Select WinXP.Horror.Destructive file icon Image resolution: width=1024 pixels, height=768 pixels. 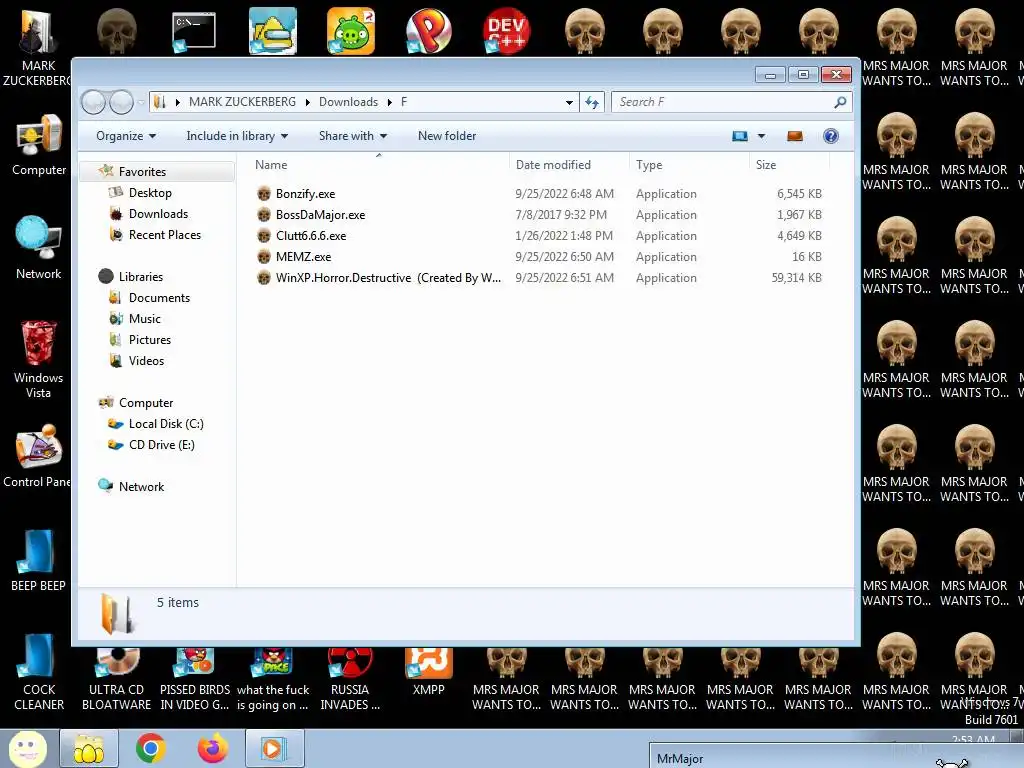pyautogui.click(x=264, y=278)
